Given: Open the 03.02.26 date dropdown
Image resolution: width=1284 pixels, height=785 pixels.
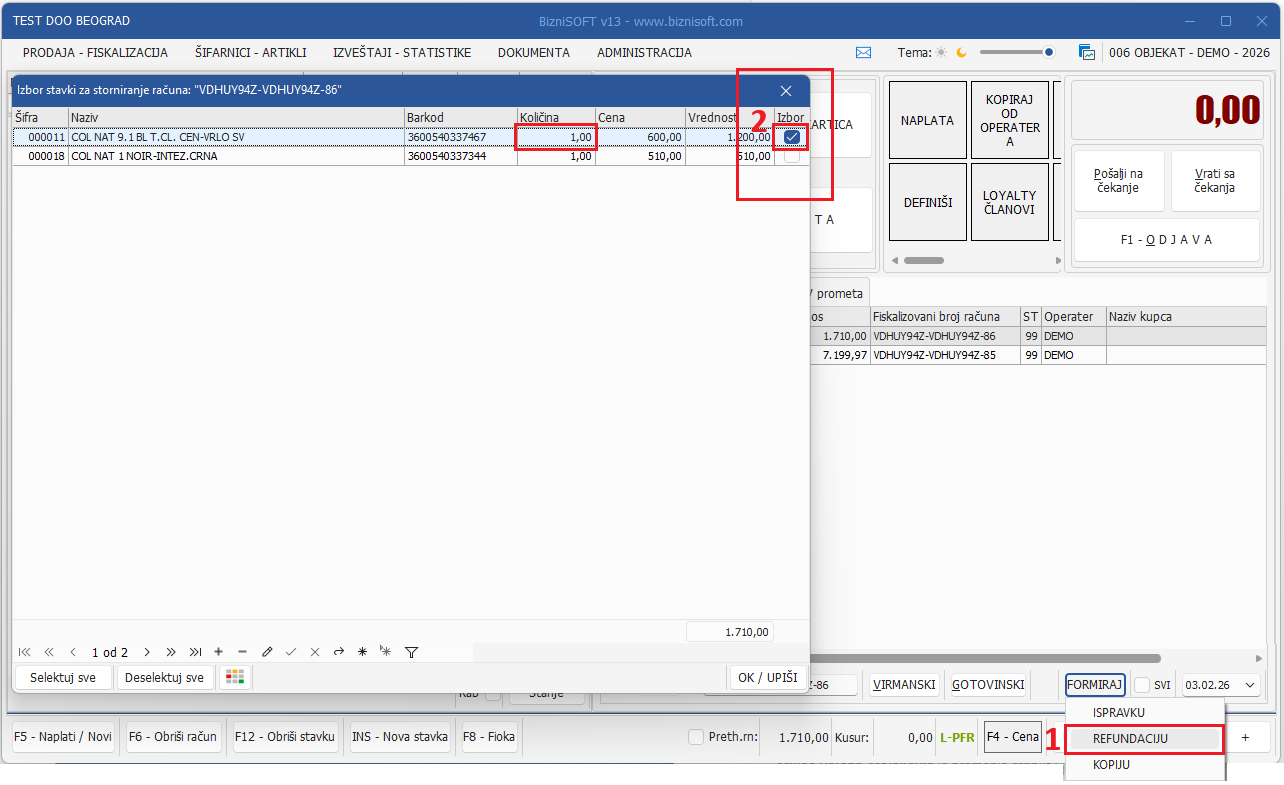Looking at the screenshot, I should tap(1250, 685).
